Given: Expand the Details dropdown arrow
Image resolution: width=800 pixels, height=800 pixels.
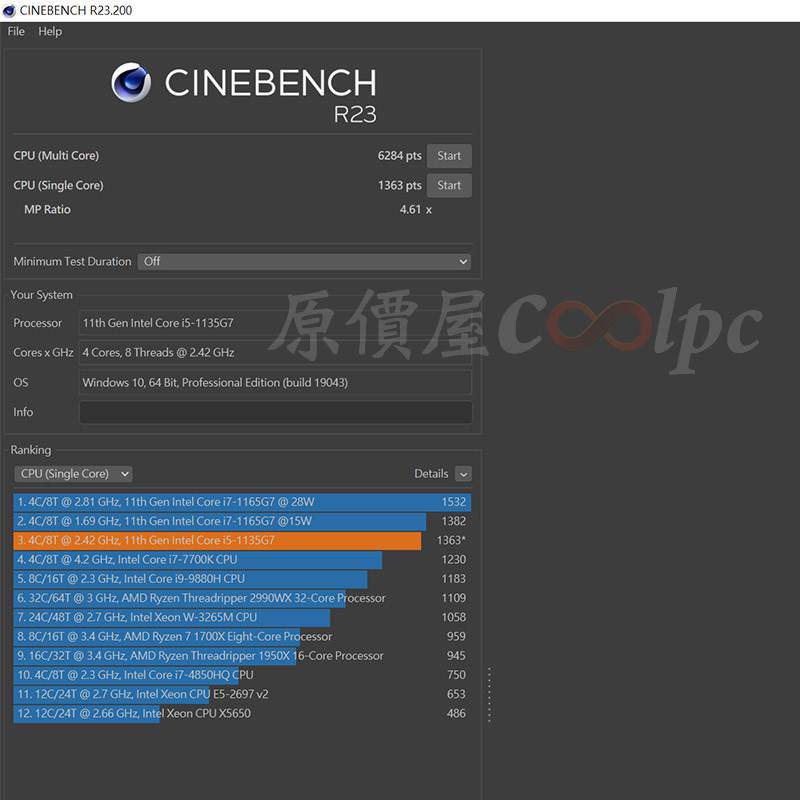Looking at the screenshot, I should click(x=463, y=474).
